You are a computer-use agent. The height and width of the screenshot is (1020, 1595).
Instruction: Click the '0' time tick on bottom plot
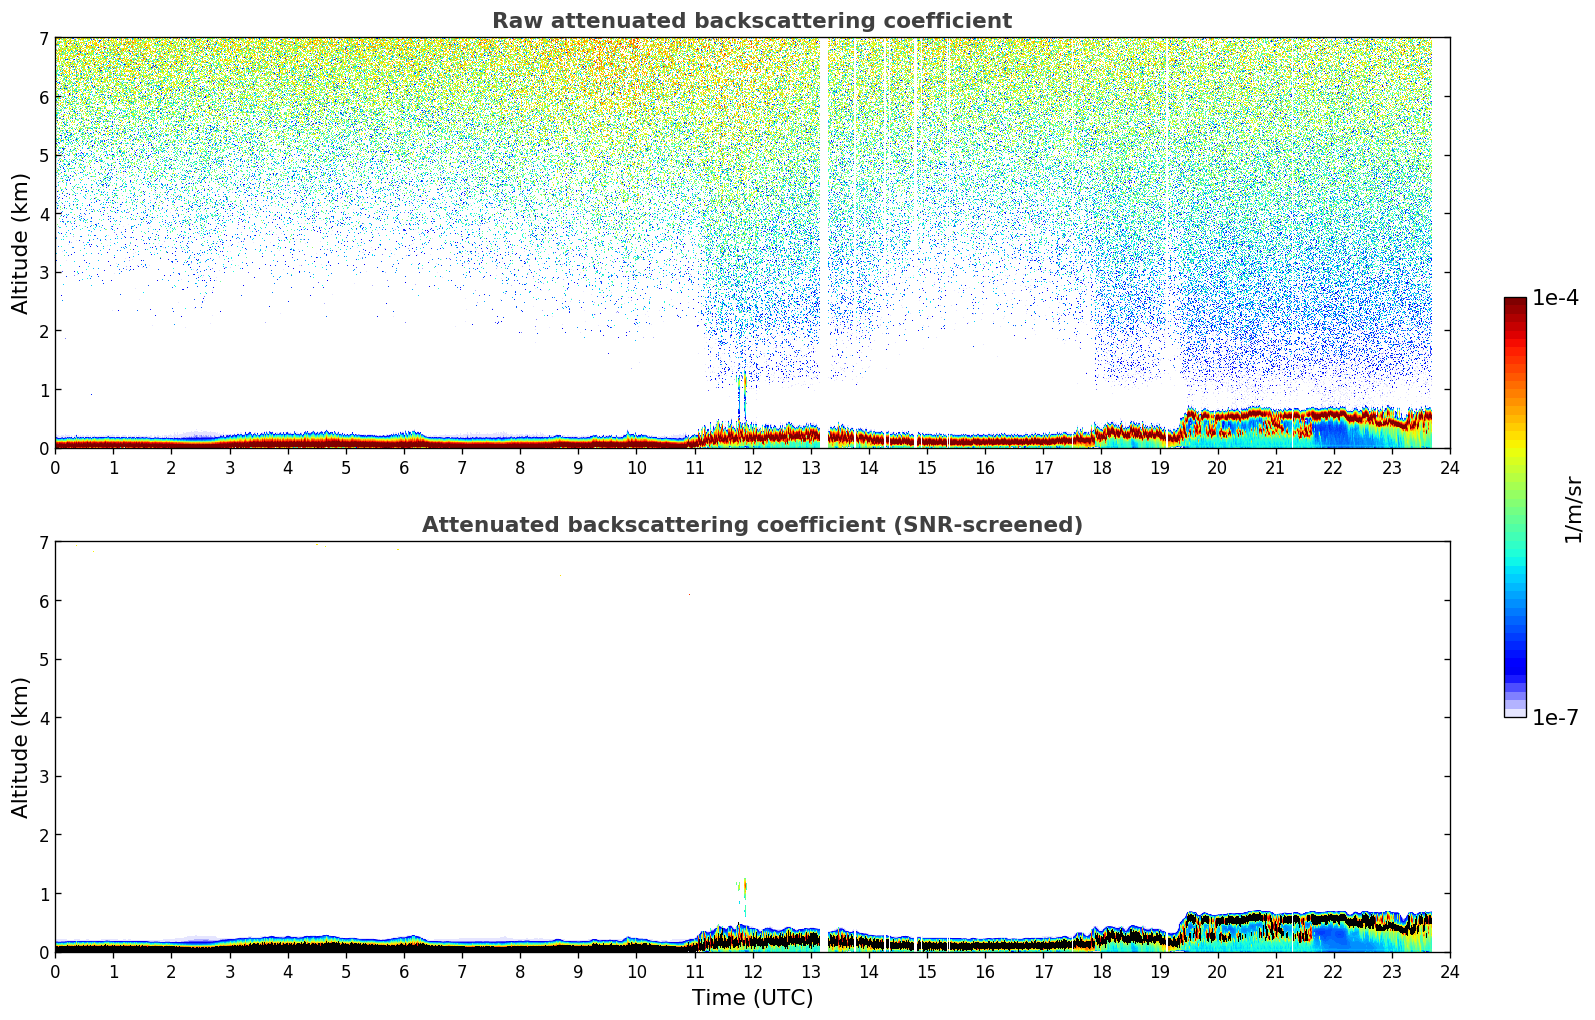(x=55, y=971)
